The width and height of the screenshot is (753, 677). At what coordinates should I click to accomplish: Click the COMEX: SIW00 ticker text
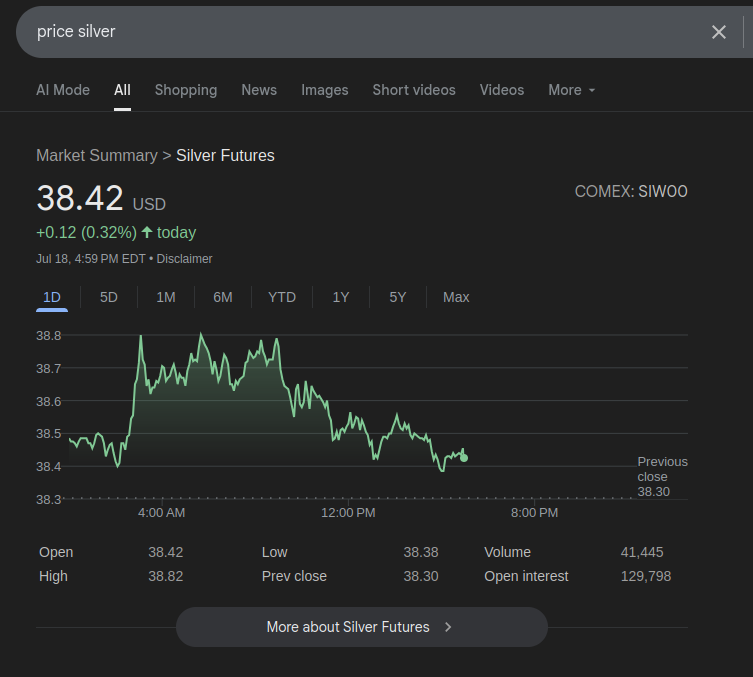click(x=631, y=192)
